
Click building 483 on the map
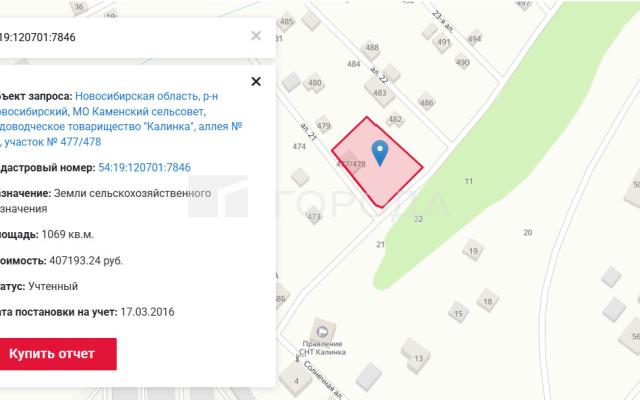tap(380, 92)
